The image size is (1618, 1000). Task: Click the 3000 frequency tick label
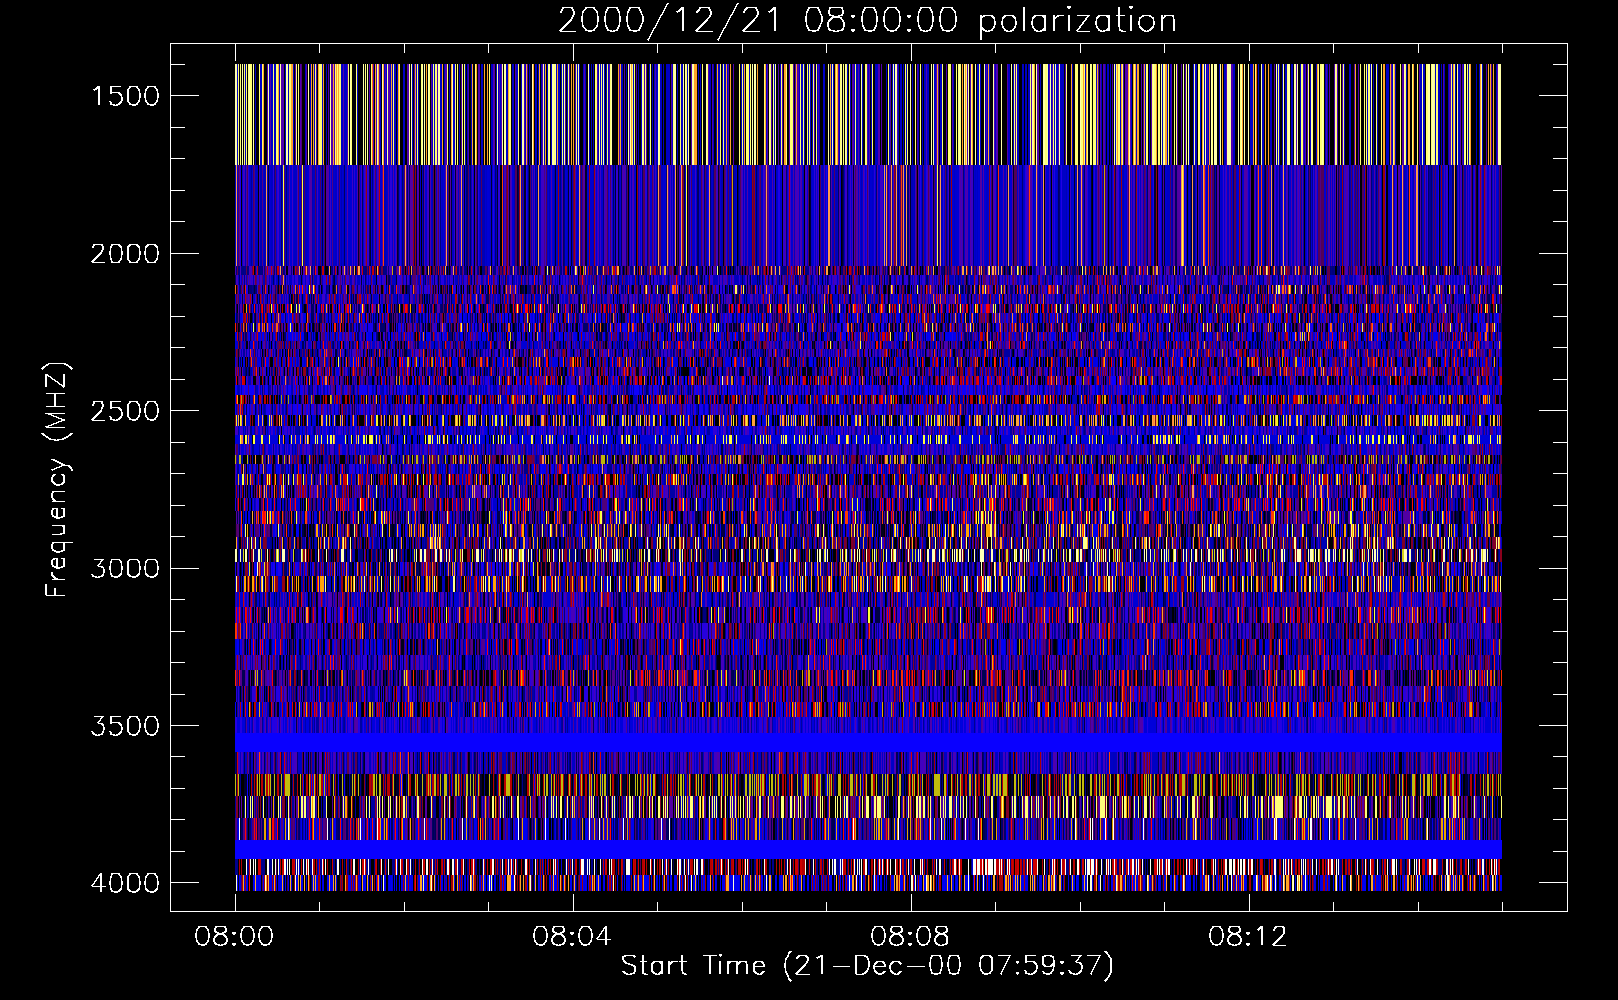[125, 568]
